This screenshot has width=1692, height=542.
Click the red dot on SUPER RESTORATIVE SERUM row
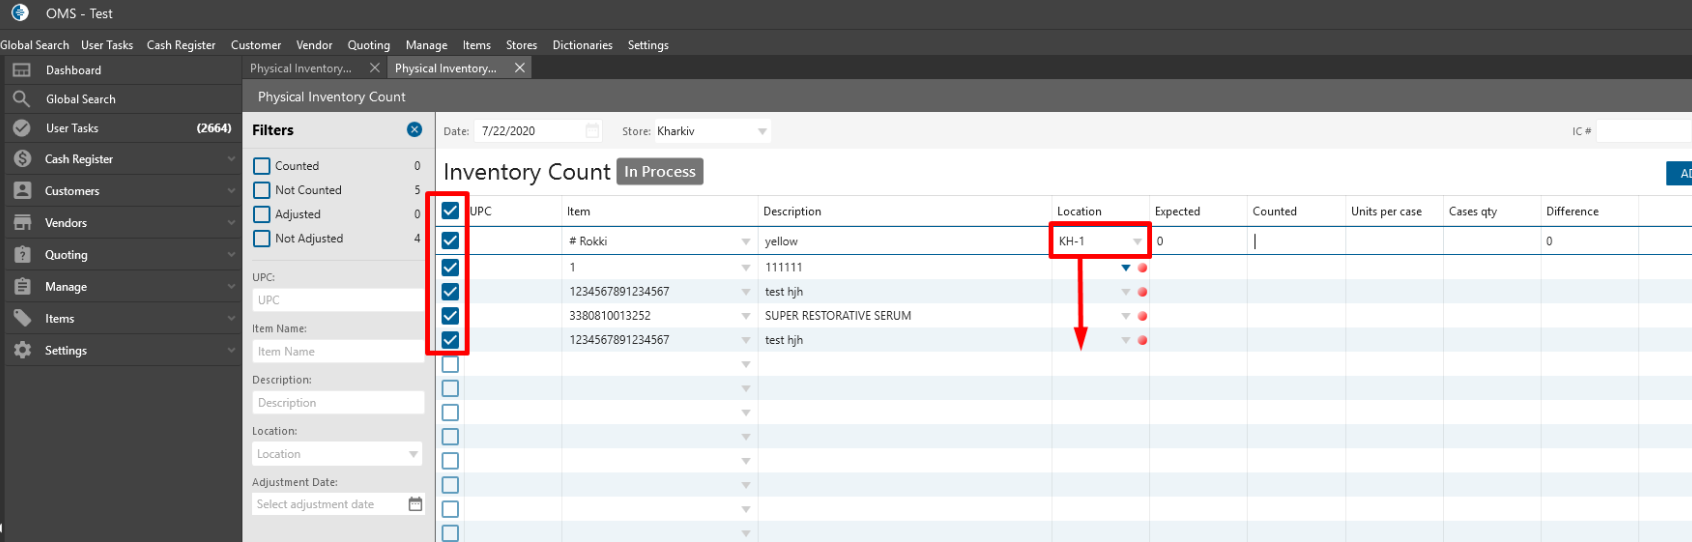point(1142,316)
